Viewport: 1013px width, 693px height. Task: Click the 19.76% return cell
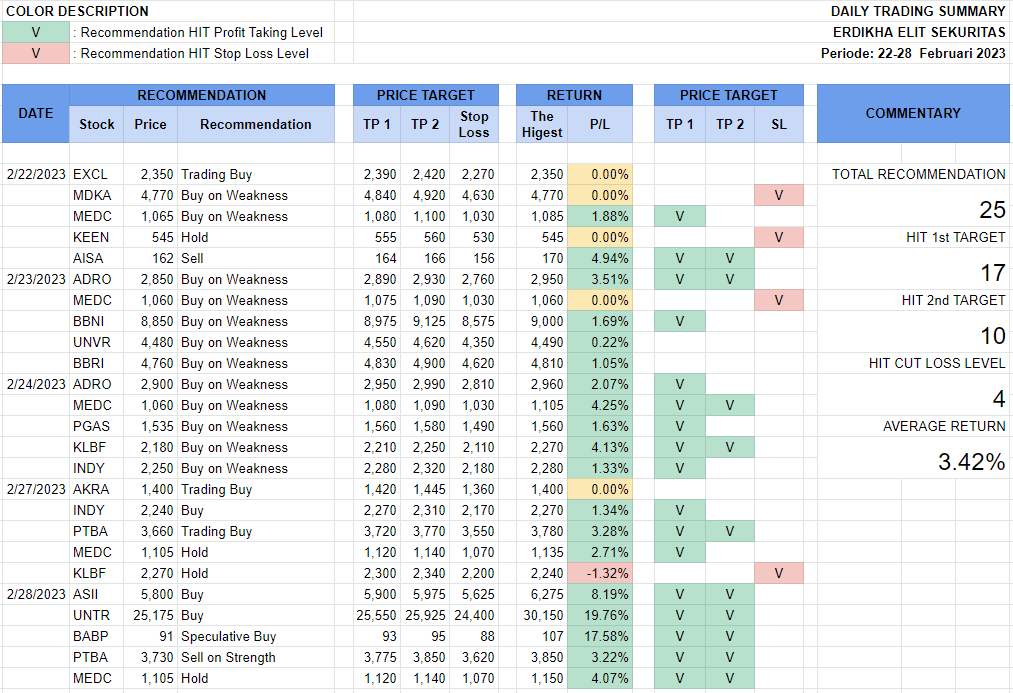click(x=600, y=615)
